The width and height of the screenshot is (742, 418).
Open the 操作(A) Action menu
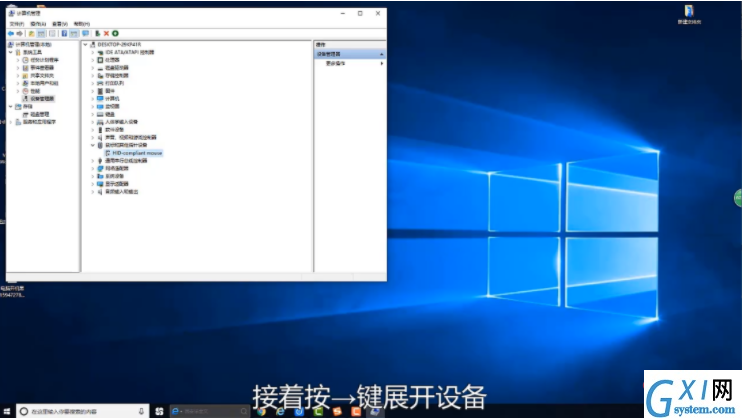[38, 24]
